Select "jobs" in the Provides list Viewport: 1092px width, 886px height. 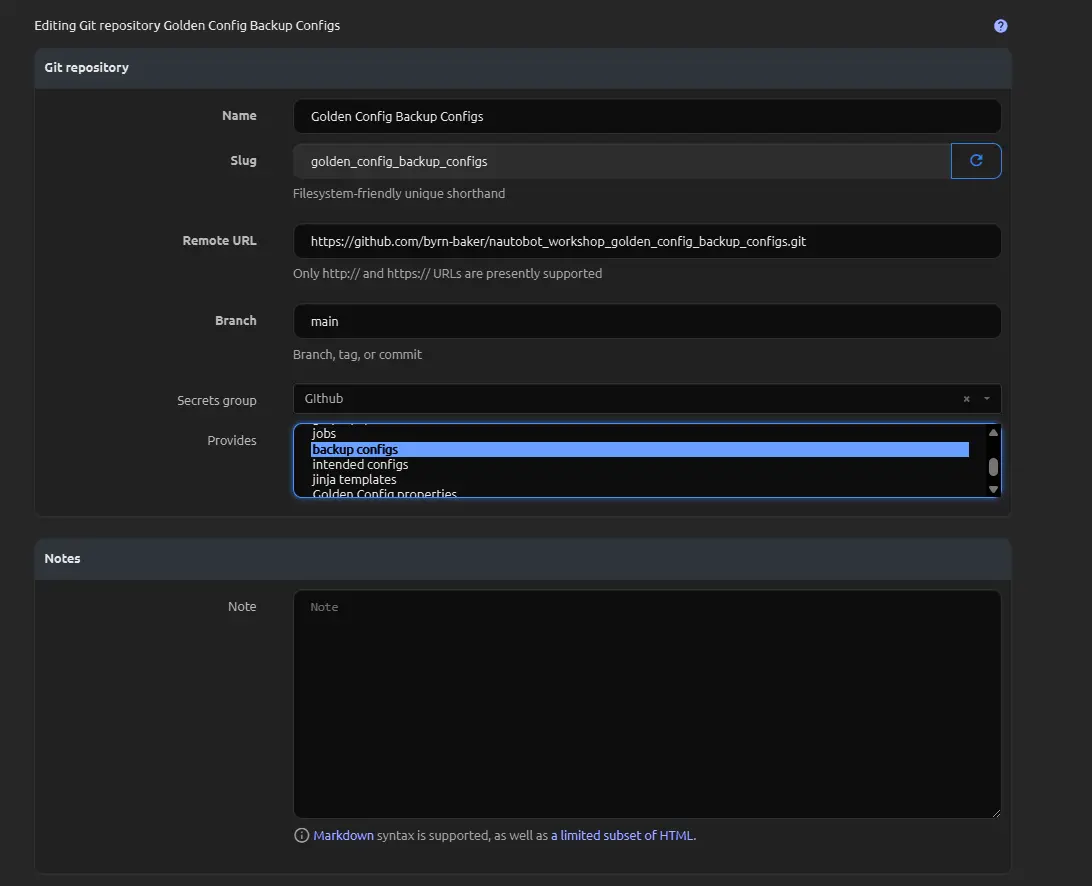tap(324, 434)
